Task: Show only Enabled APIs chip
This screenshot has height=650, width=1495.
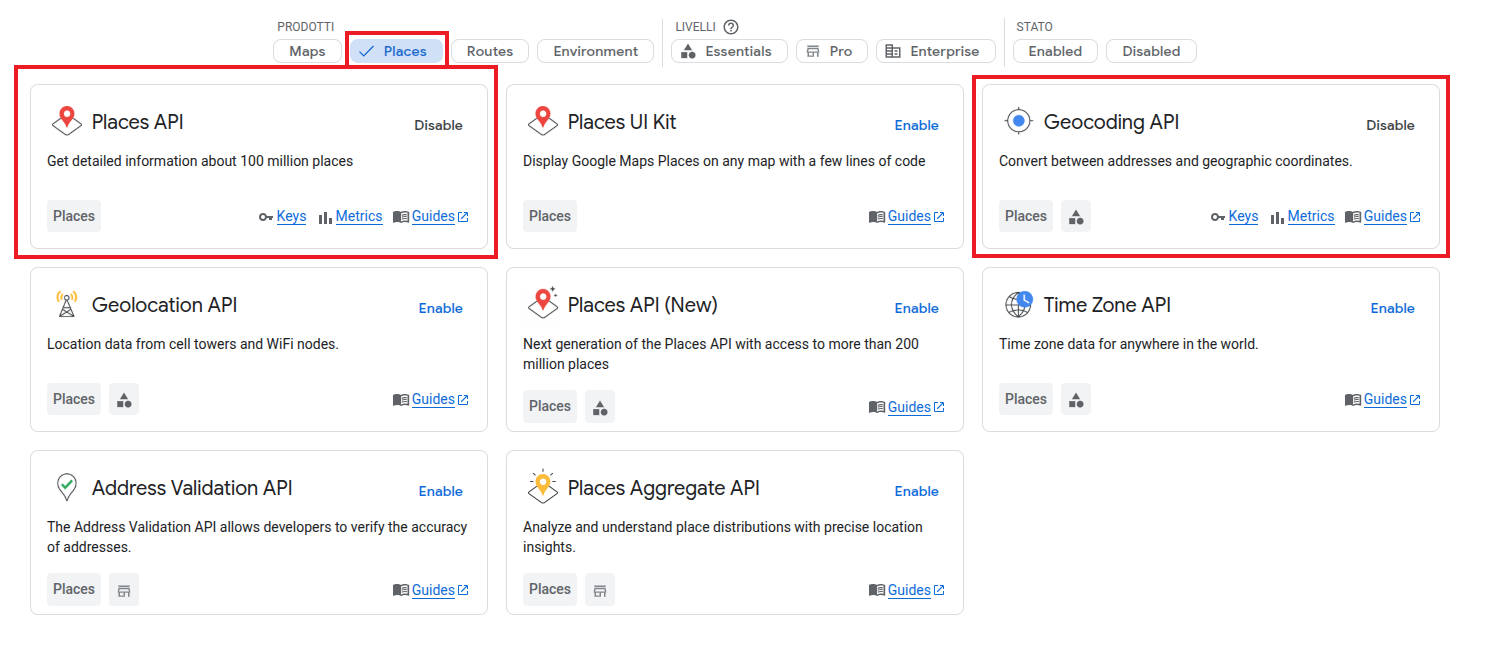Action: pyautogui.click(x=1055, y=51)
